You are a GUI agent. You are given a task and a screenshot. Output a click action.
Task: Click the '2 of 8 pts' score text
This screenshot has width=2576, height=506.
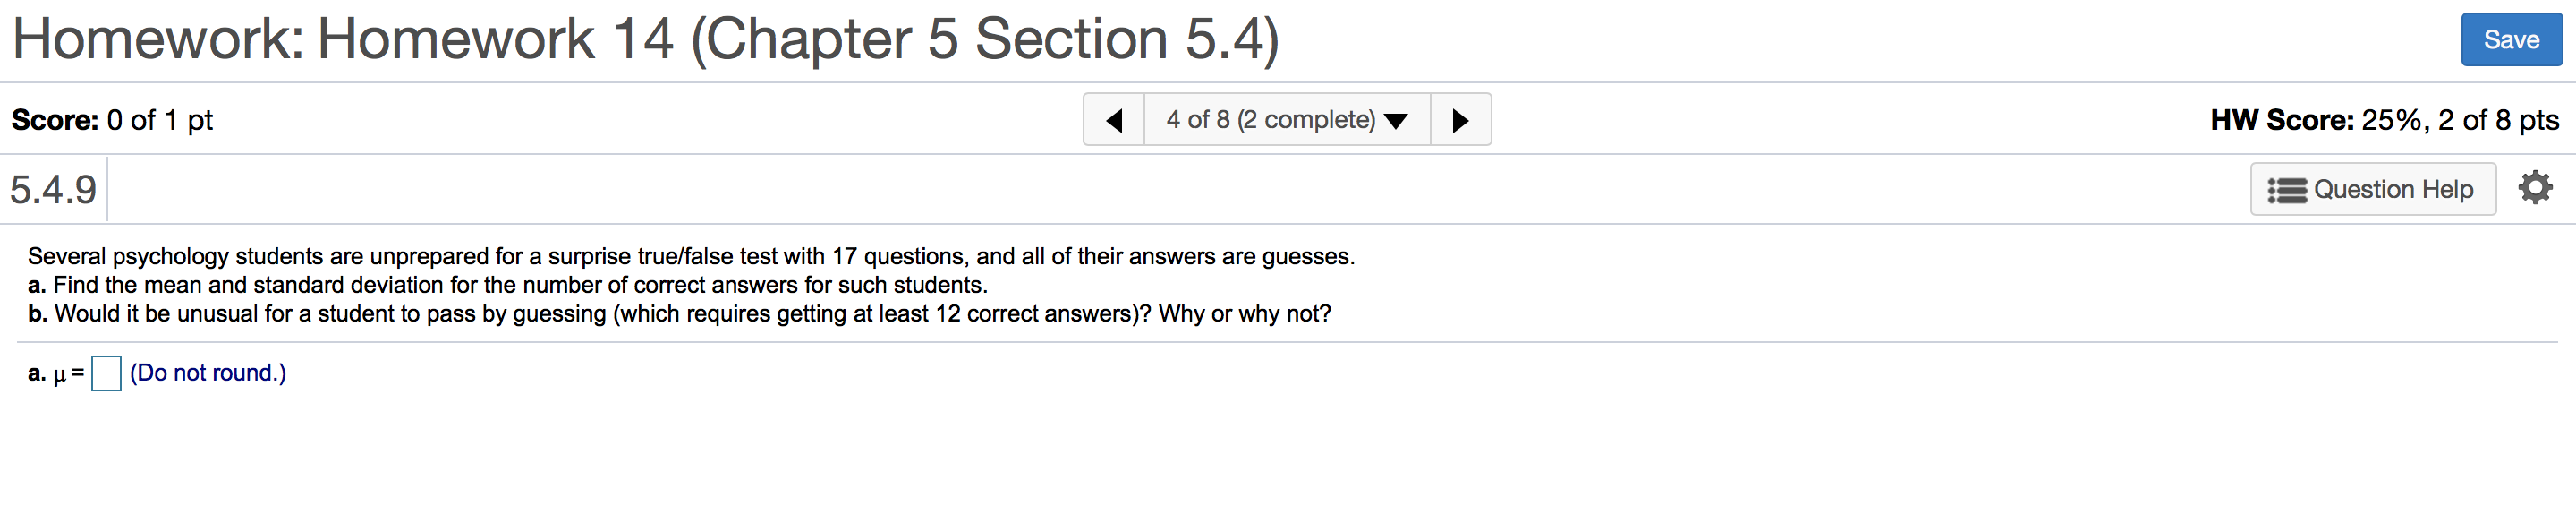[x=2498, y=120]
